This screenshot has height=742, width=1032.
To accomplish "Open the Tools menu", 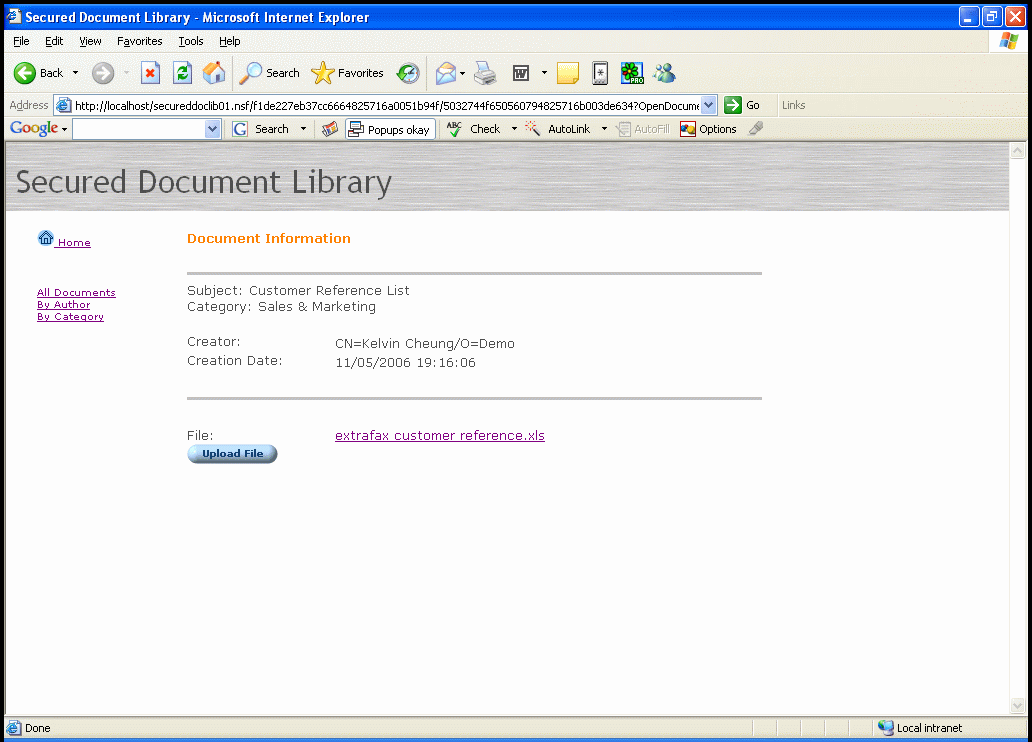I will click(x=190, y=41).
